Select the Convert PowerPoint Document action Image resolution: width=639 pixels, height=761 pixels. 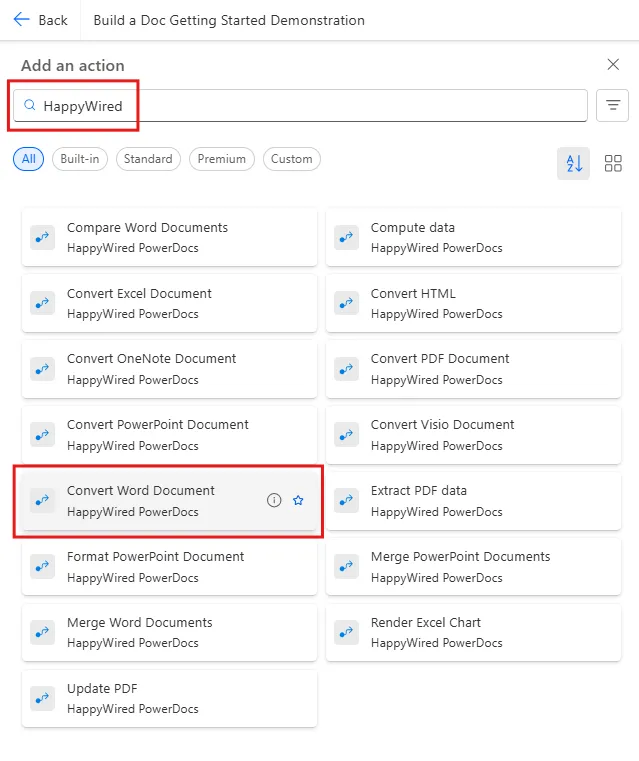pos(169,435)
